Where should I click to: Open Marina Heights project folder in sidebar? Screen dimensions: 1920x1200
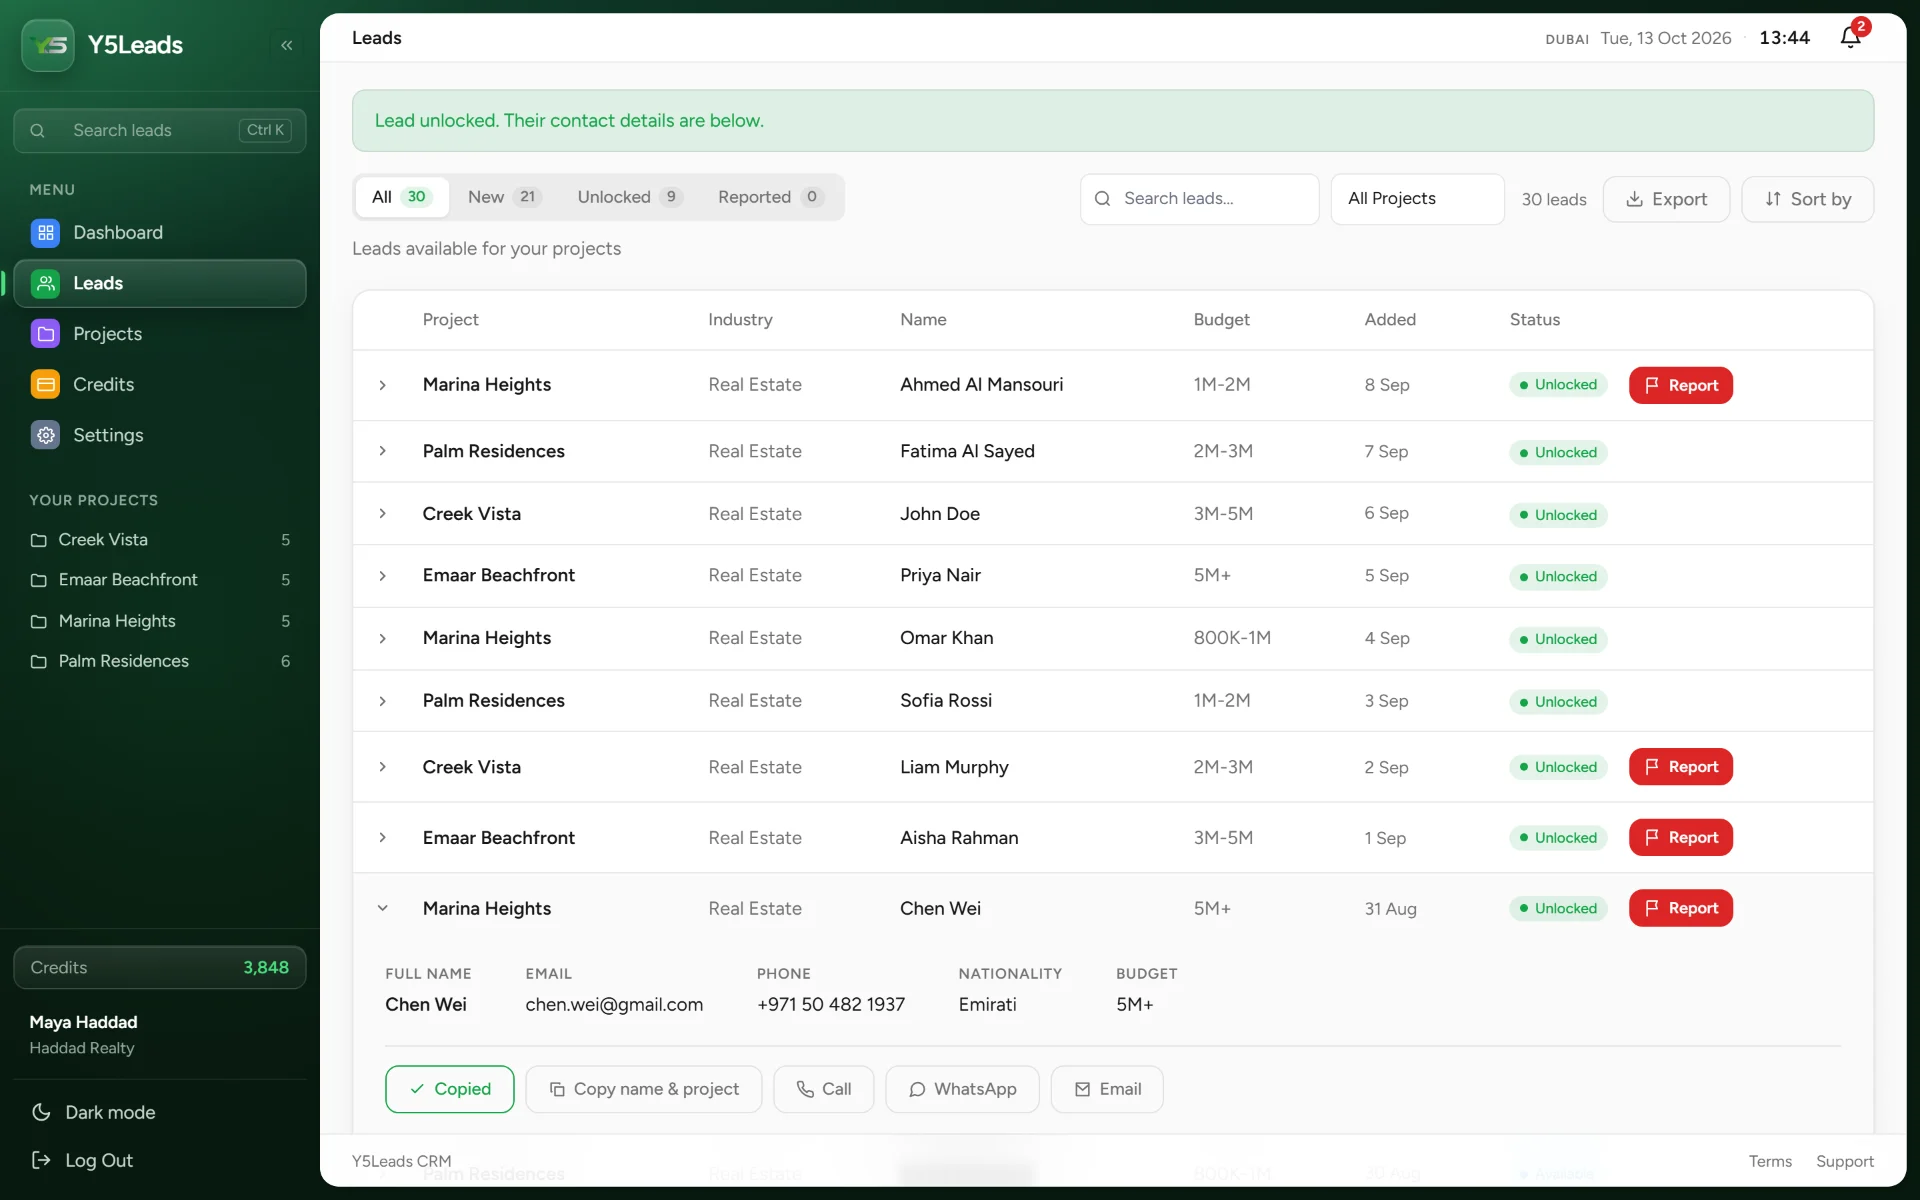click(x=160, y=621)
